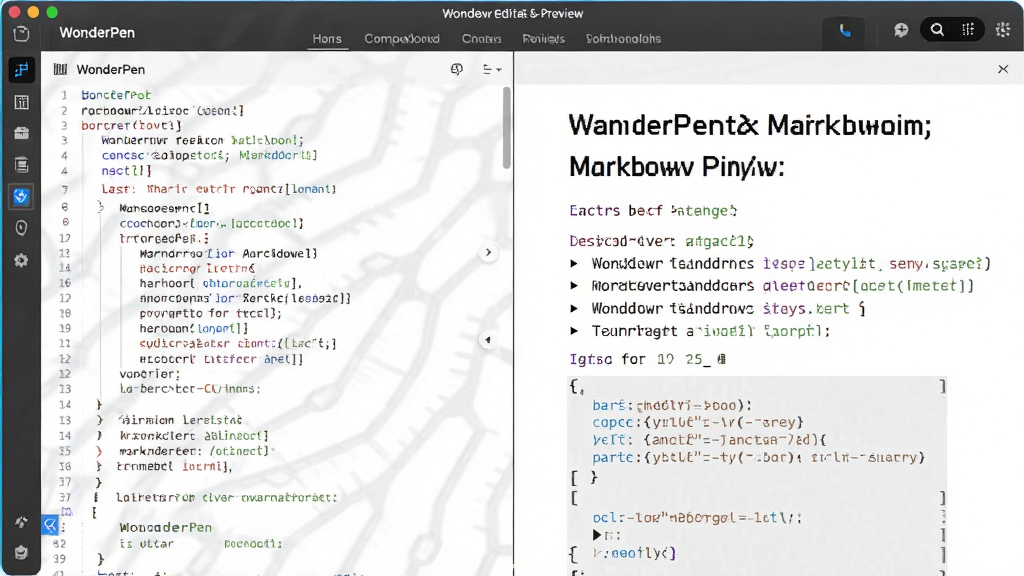Close the preview panel with the X
The width and height of the screenshot is (1024, 576).
click(1003, 69)
